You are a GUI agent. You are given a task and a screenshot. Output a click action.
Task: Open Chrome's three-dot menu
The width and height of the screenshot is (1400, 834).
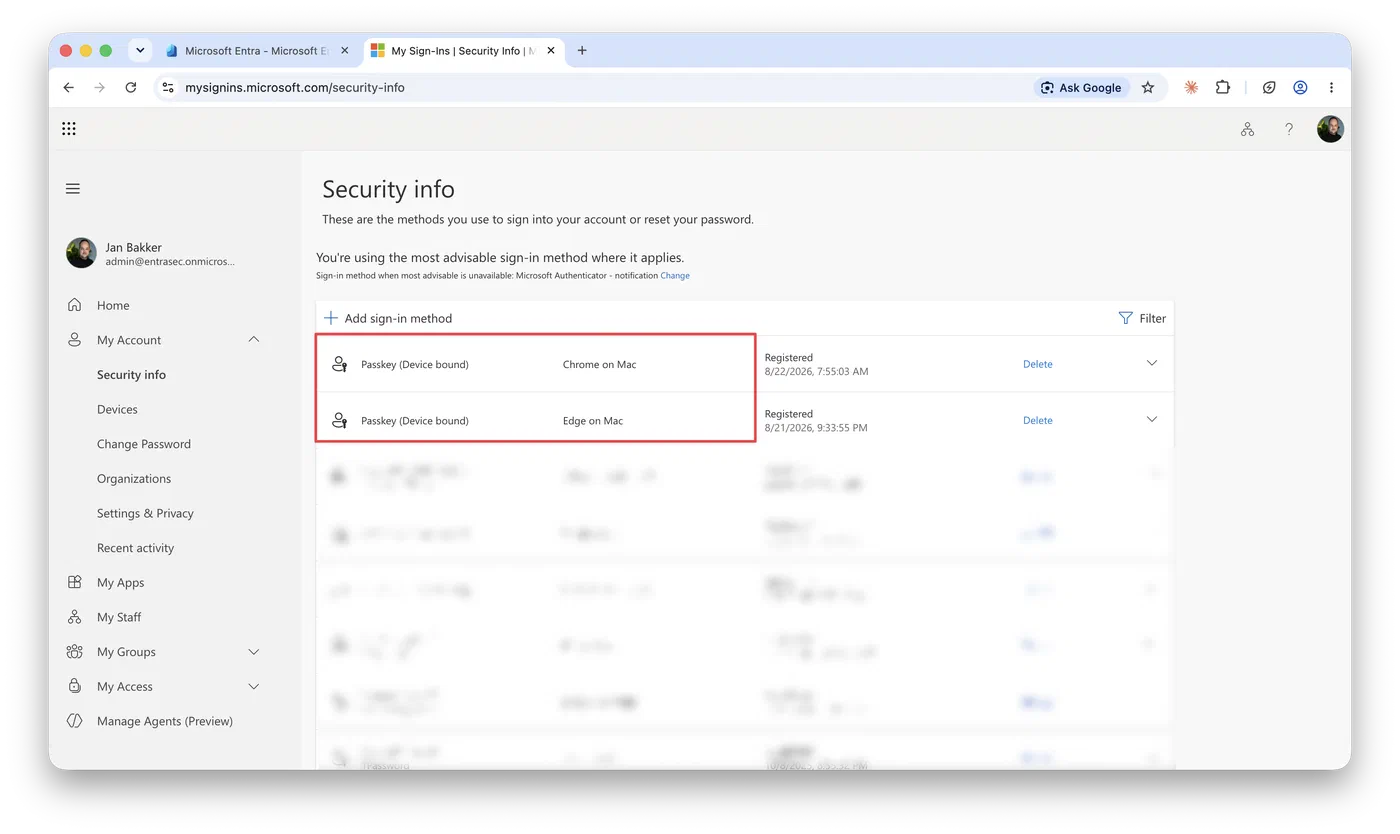1331,87
